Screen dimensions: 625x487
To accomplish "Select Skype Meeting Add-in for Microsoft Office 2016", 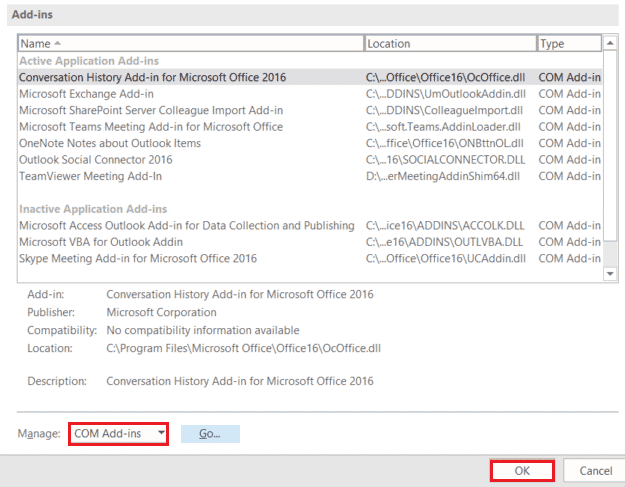I will (x=310, y=259).
